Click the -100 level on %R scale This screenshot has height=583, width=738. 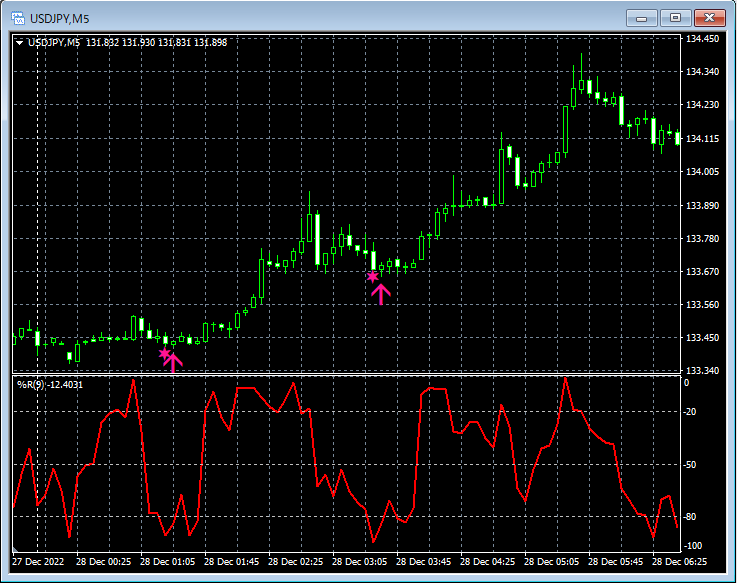[692, 546]
